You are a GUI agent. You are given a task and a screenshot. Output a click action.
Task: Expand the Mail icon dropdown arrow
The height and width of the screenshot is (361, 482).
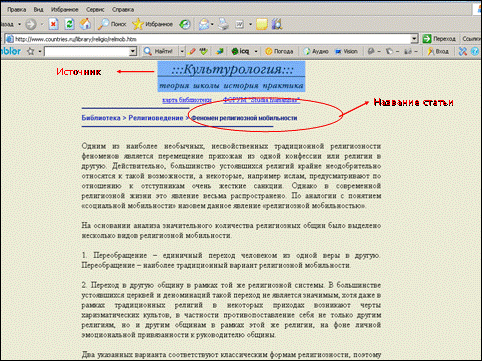click(x=212, y=24)
